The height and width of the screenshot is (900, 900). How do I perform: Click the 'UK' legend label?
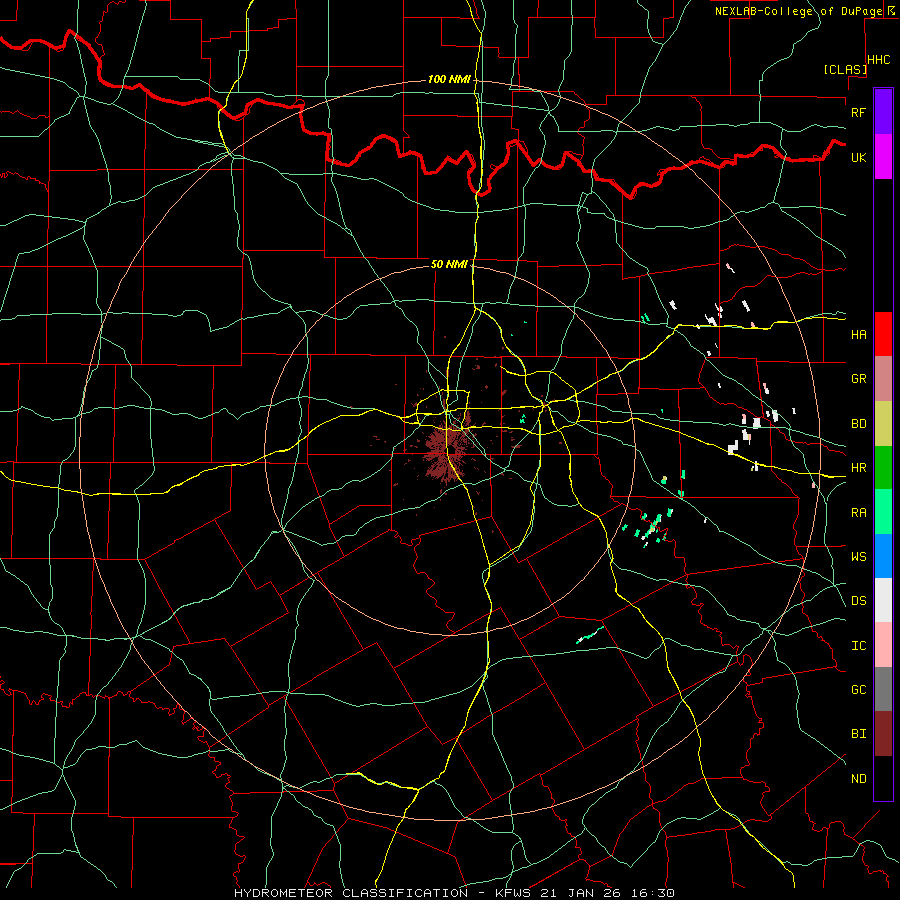click(x=858, y=157)
